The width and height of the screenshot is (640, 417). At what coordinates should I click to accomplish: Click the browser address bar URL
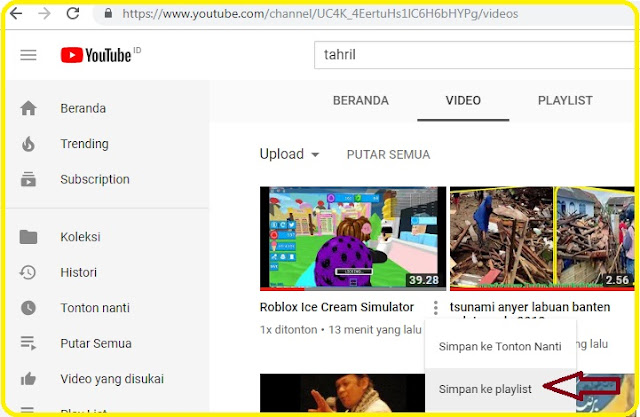pyautogui.click(x=320, y=14)
